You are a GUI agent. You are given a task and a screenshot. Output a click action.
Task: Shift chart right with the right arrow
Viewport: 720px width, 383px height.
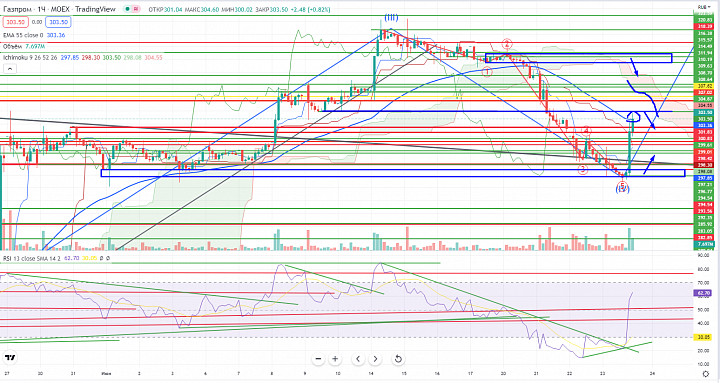(375, 359)
